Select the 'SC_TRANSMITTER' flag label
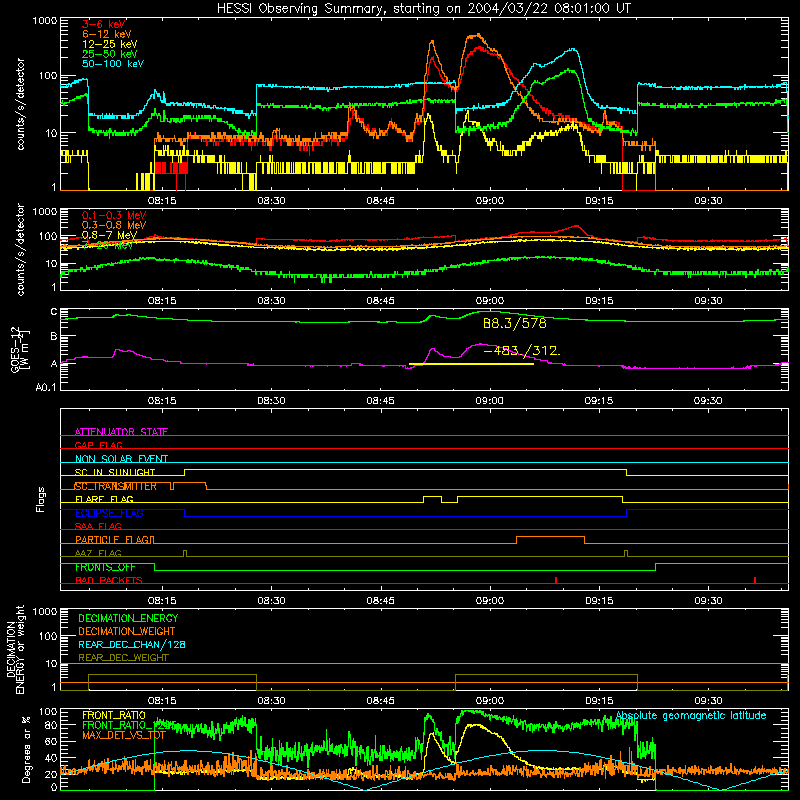 [x=116, y=486]
